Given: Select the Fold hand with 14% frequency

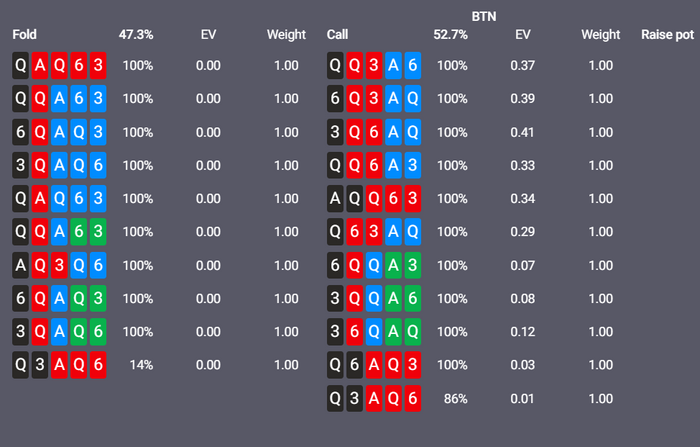Looking at the screenshot, I should click(59, 365).
